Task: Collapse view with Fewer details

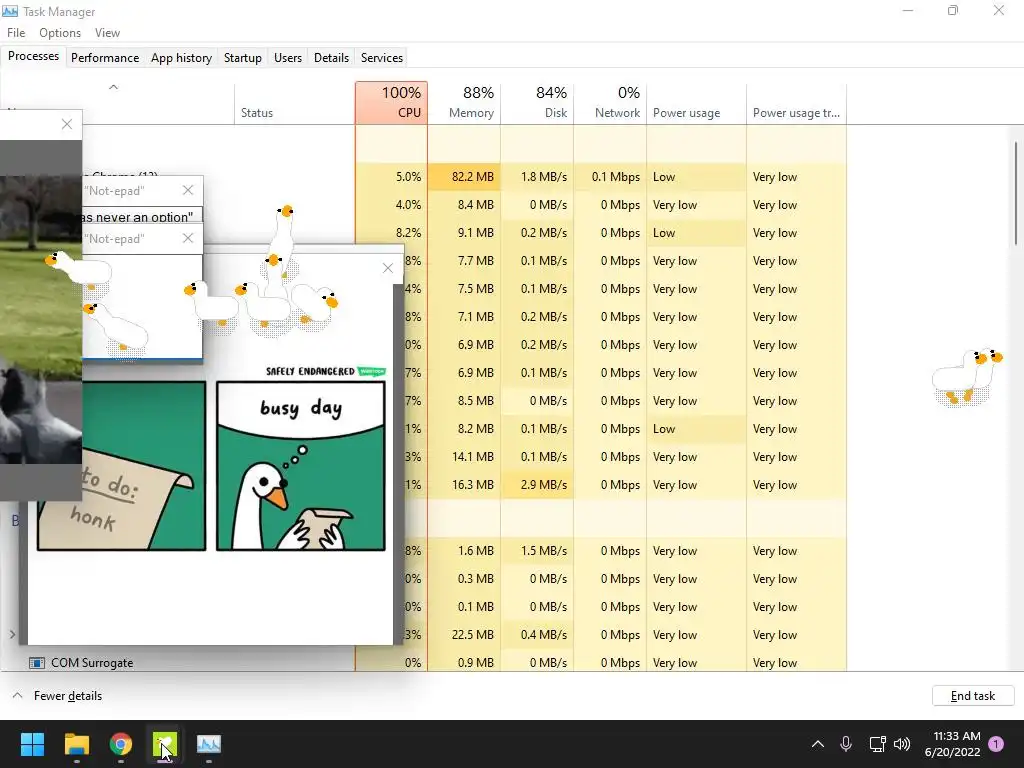Action: point(57,696)
